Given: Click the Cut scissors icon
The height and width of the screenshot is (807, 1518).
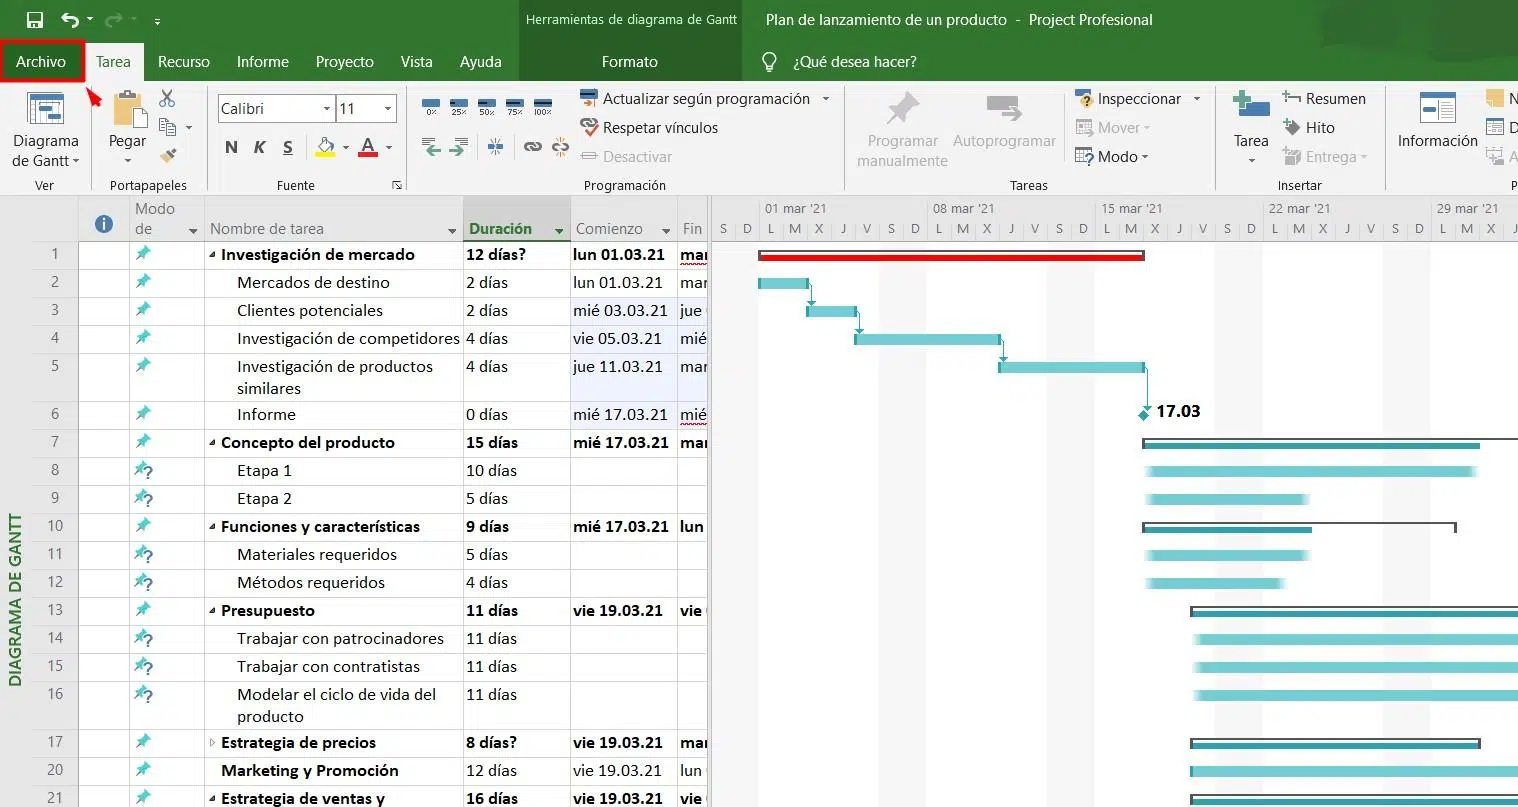Looking at the screenshot, I should pos(167,98).
